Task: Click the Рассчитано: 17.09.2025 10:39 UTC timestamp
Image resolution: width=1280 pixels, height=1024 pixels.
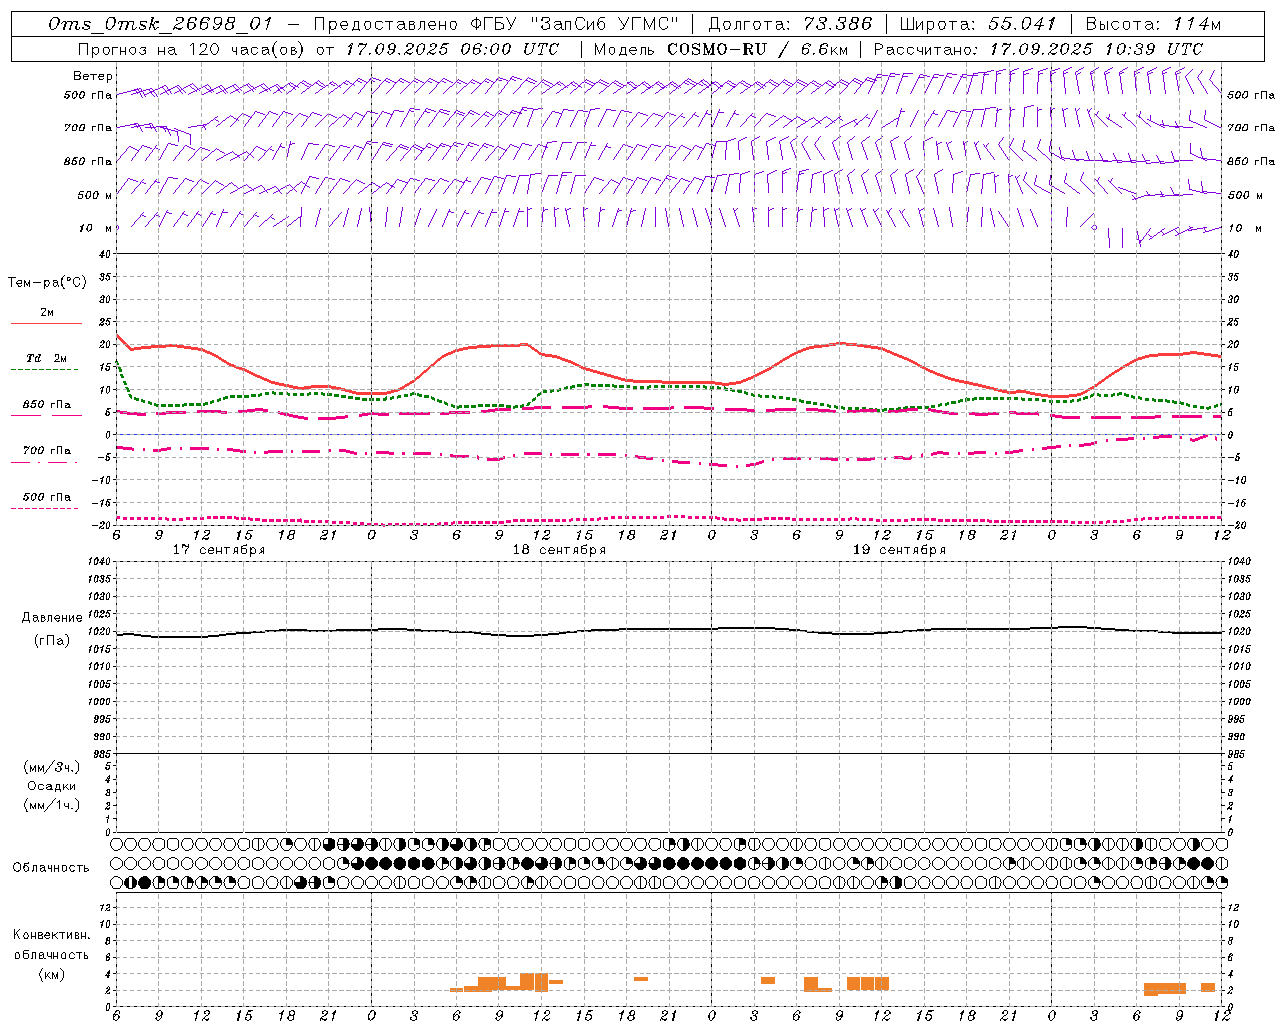Action: pos(1038,49)
